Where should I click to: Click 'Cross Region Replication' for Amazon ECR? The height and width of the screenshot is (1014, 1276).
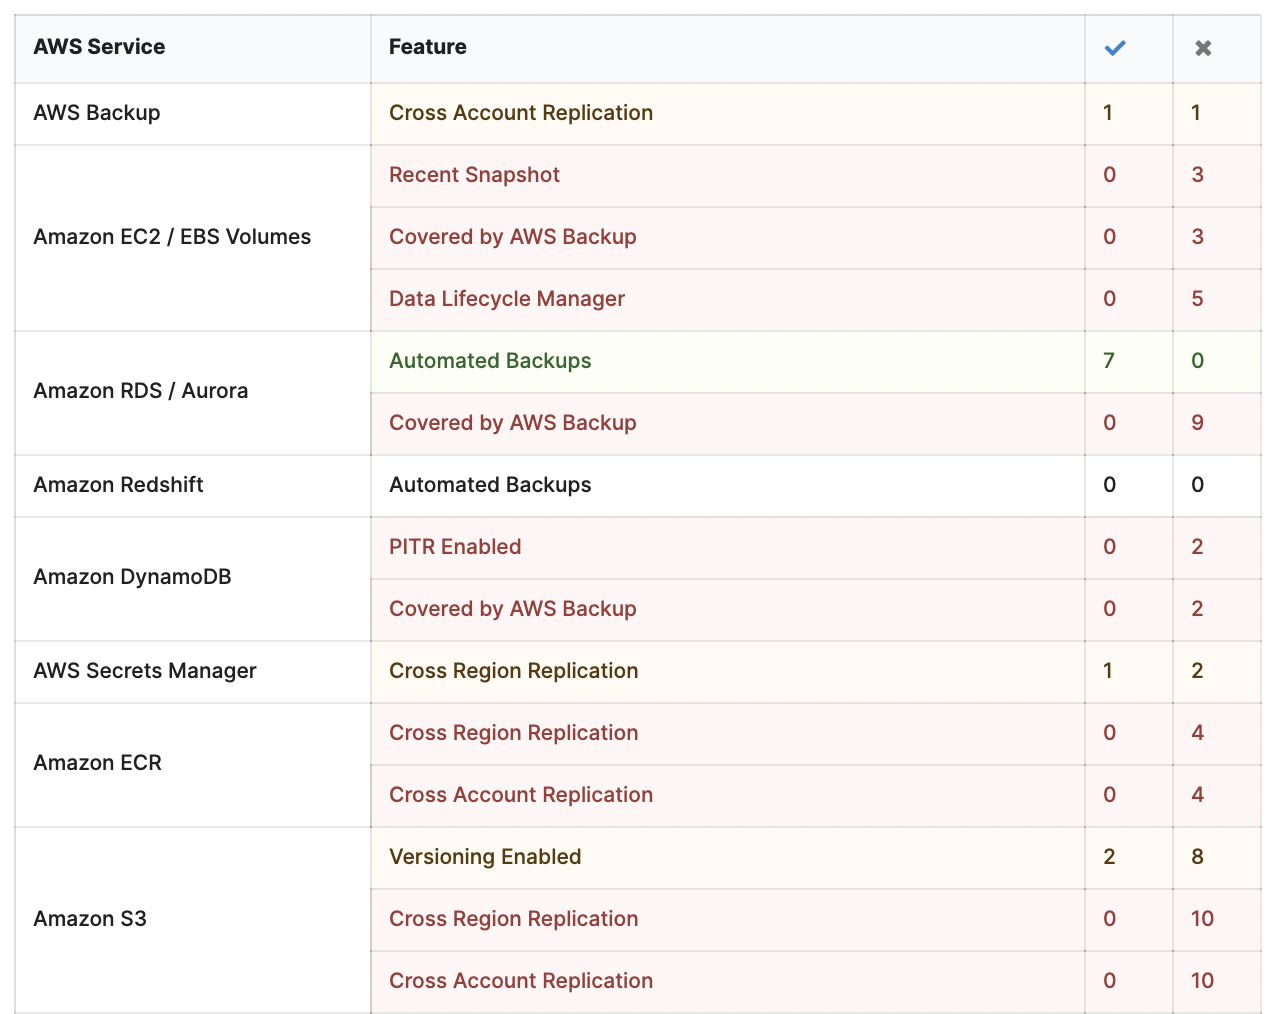pyautogui.click(x=514, y=733)
